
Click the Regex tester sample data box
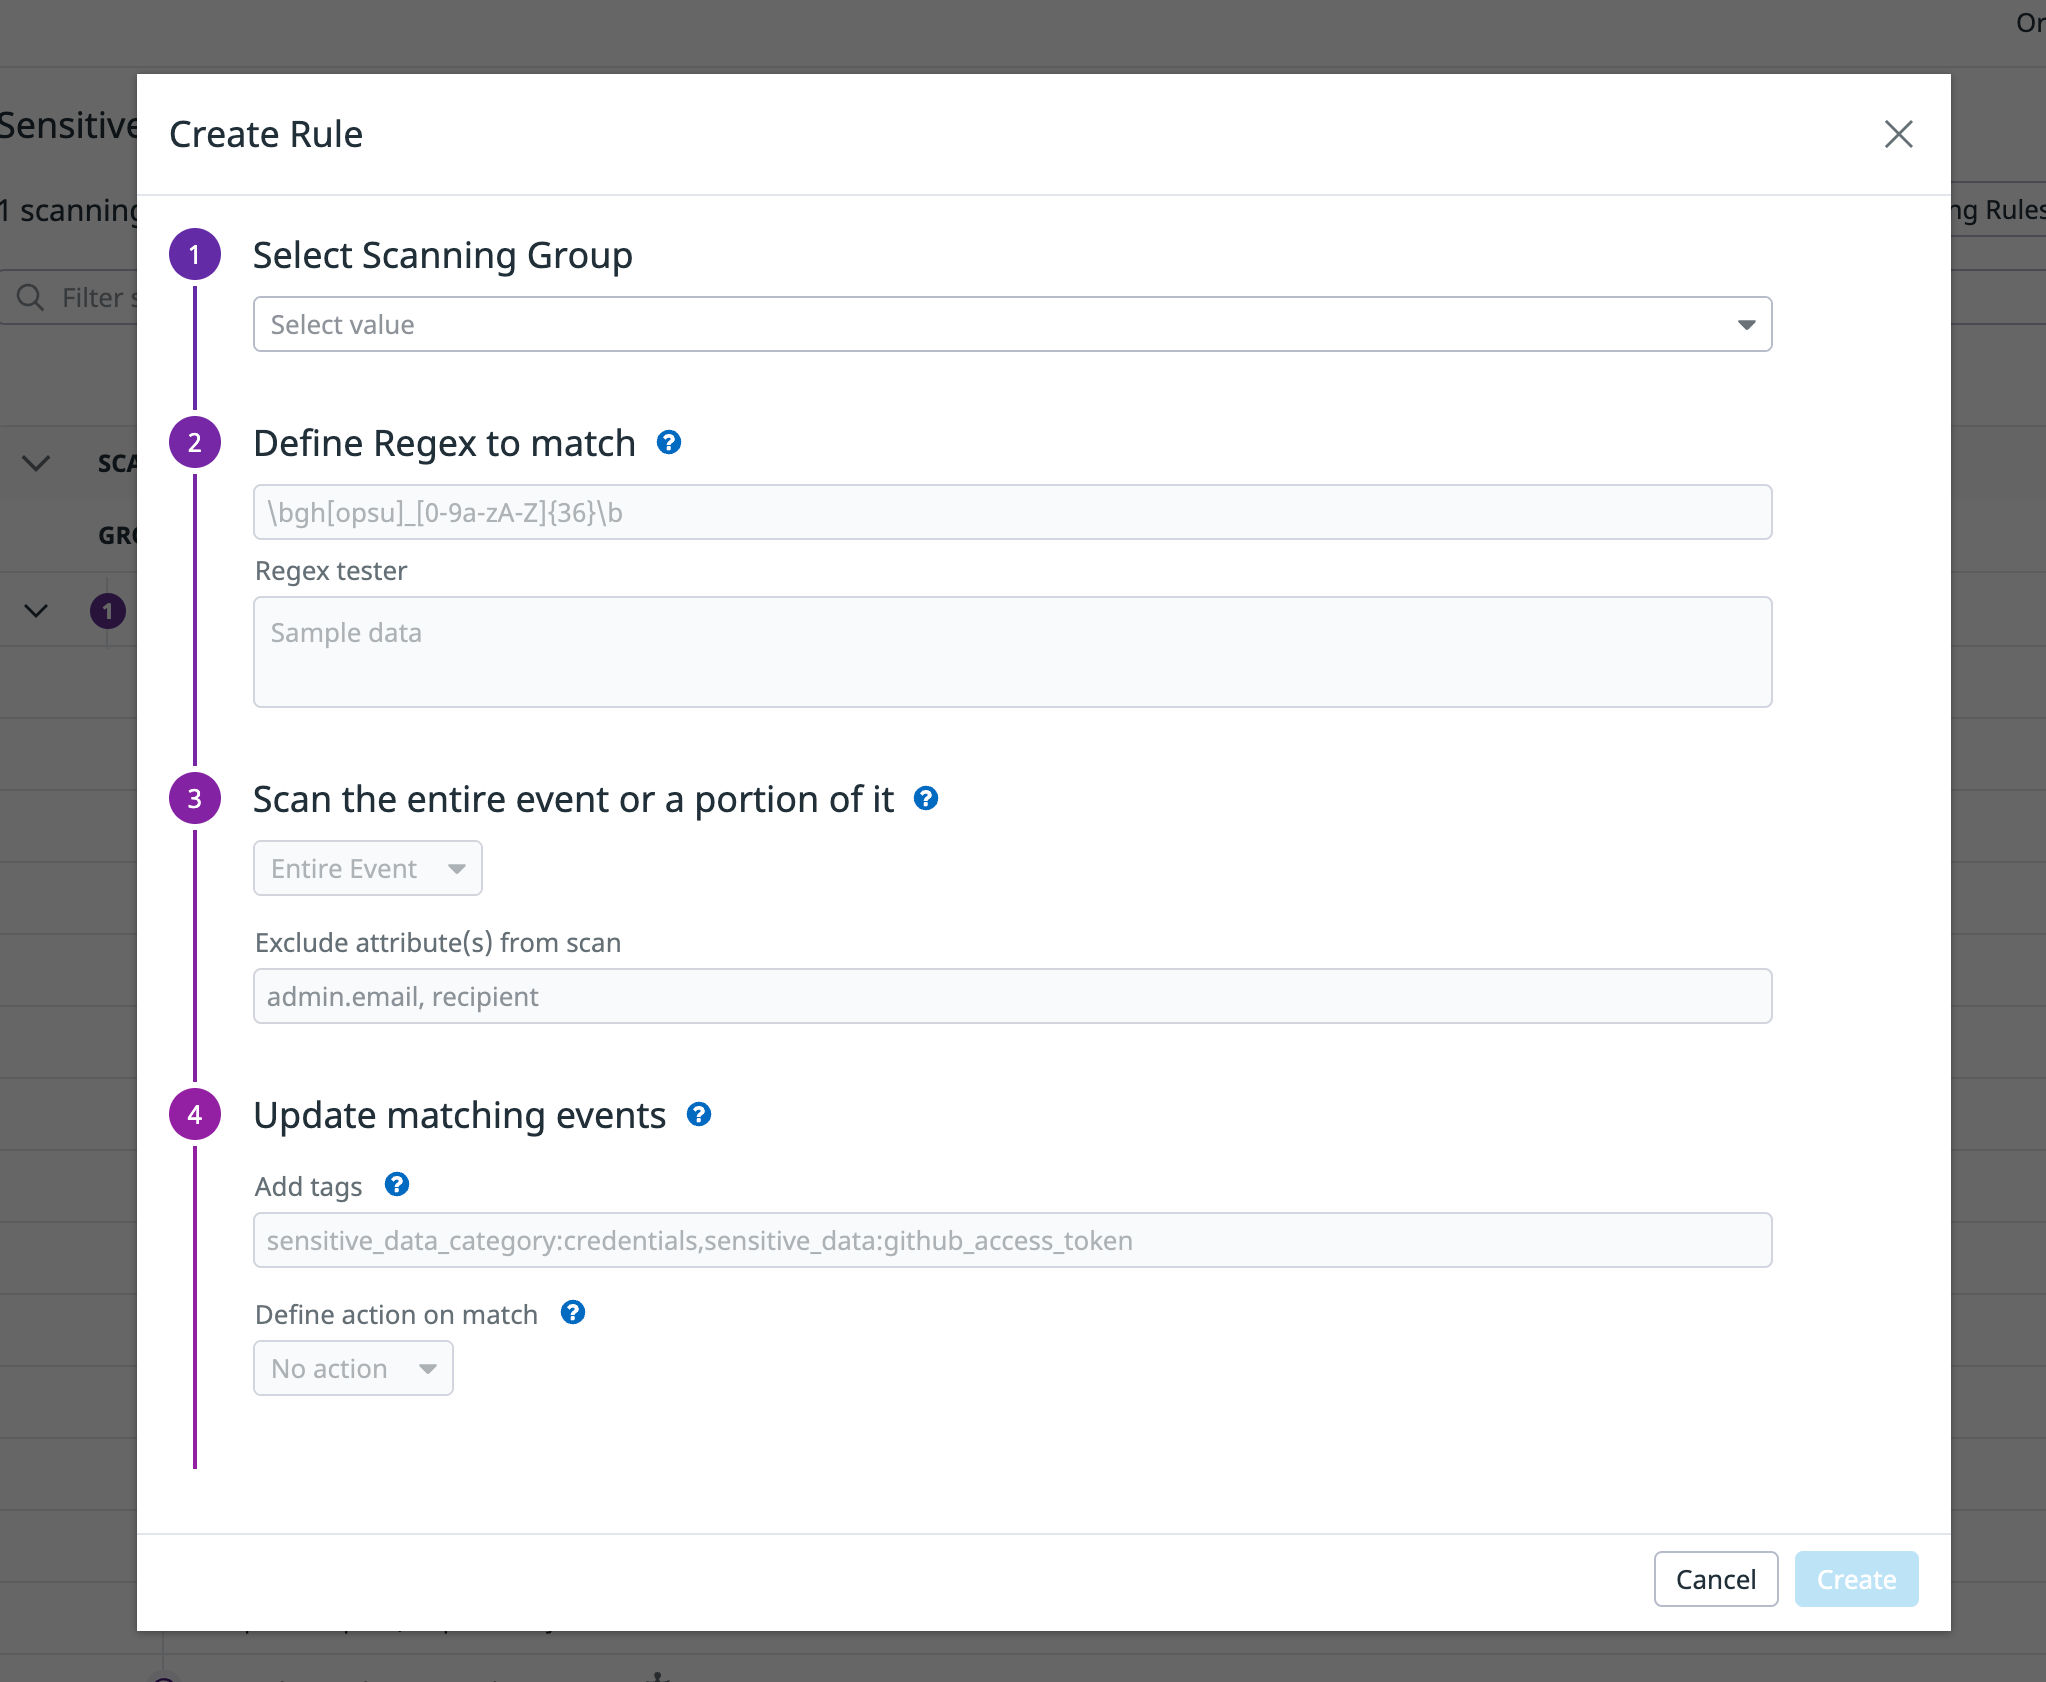(x=1012, y=652)
